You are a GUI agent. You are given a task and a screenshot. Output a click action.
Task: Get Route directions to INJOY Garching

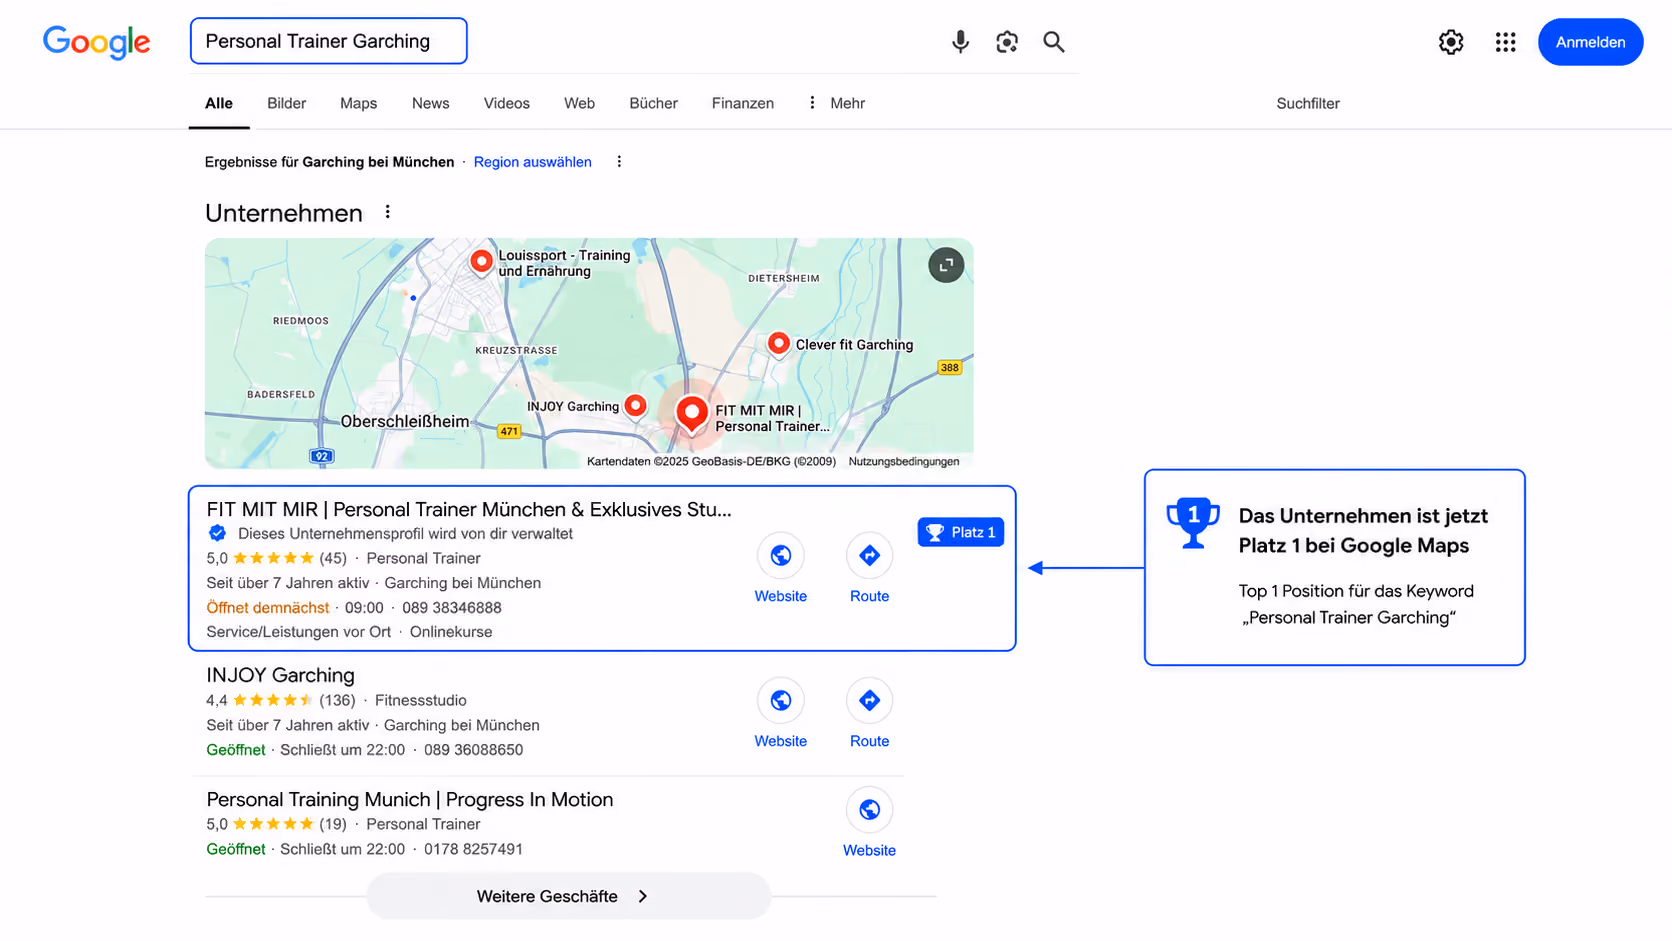click(x=869, y=701)
